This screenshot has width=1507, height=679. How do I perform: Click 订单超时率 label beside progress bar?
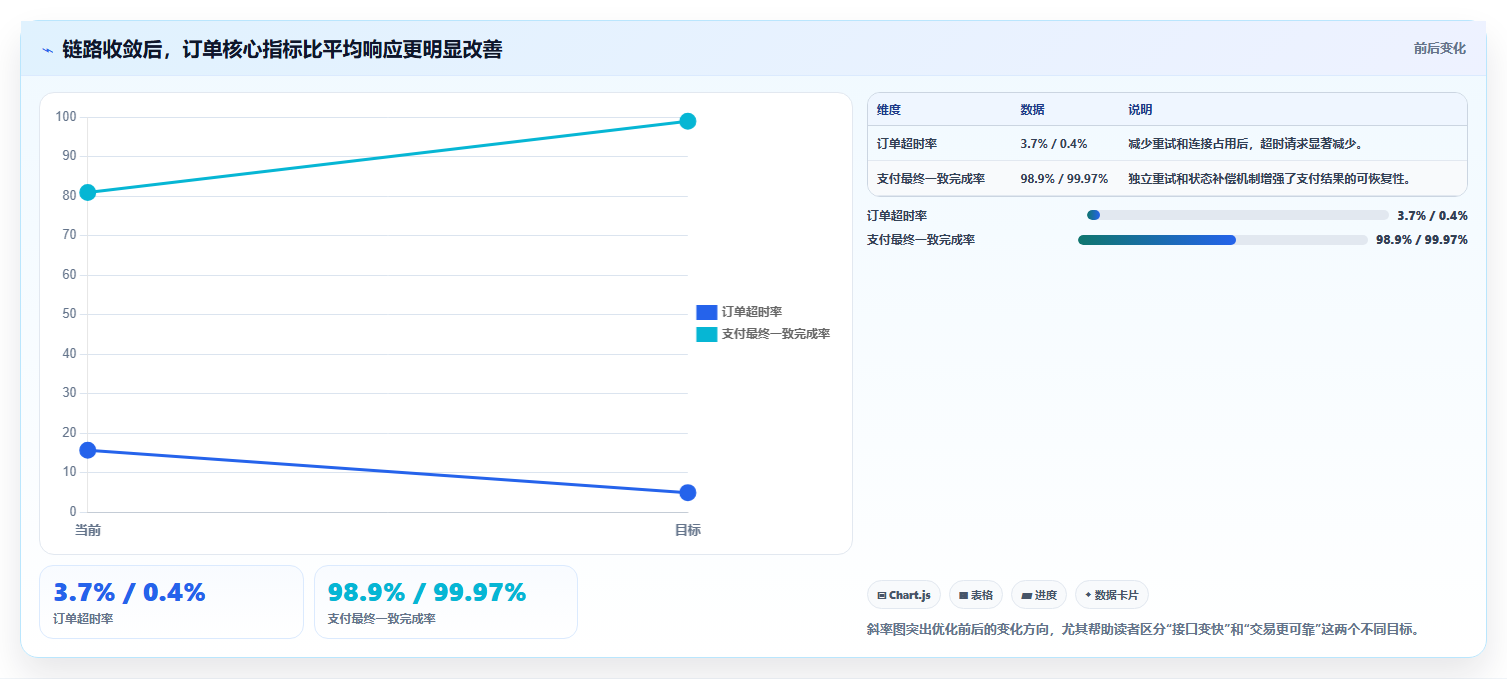click(897, 215)
